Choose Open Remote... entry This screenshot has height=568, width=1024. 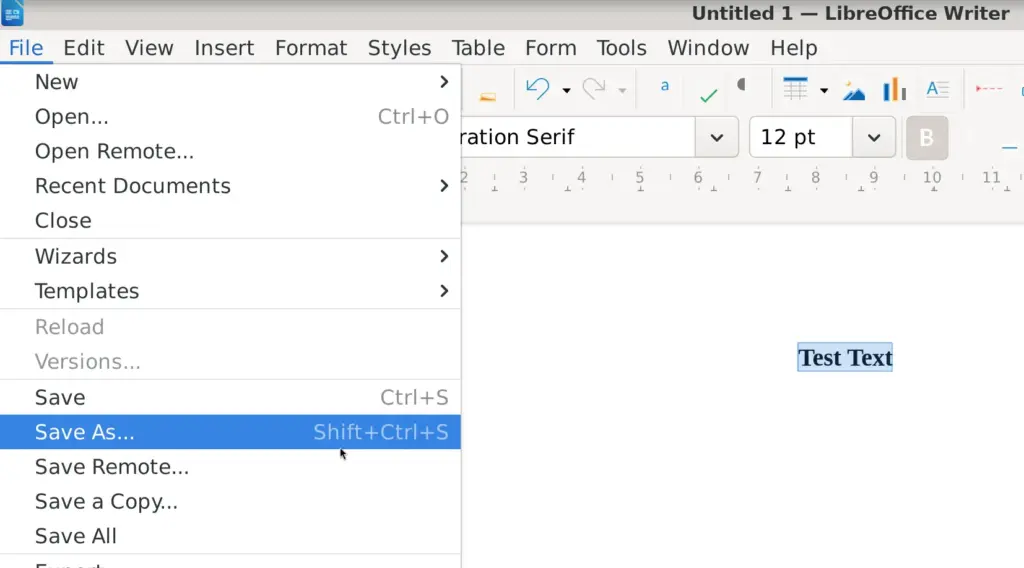tap(230, 151)
